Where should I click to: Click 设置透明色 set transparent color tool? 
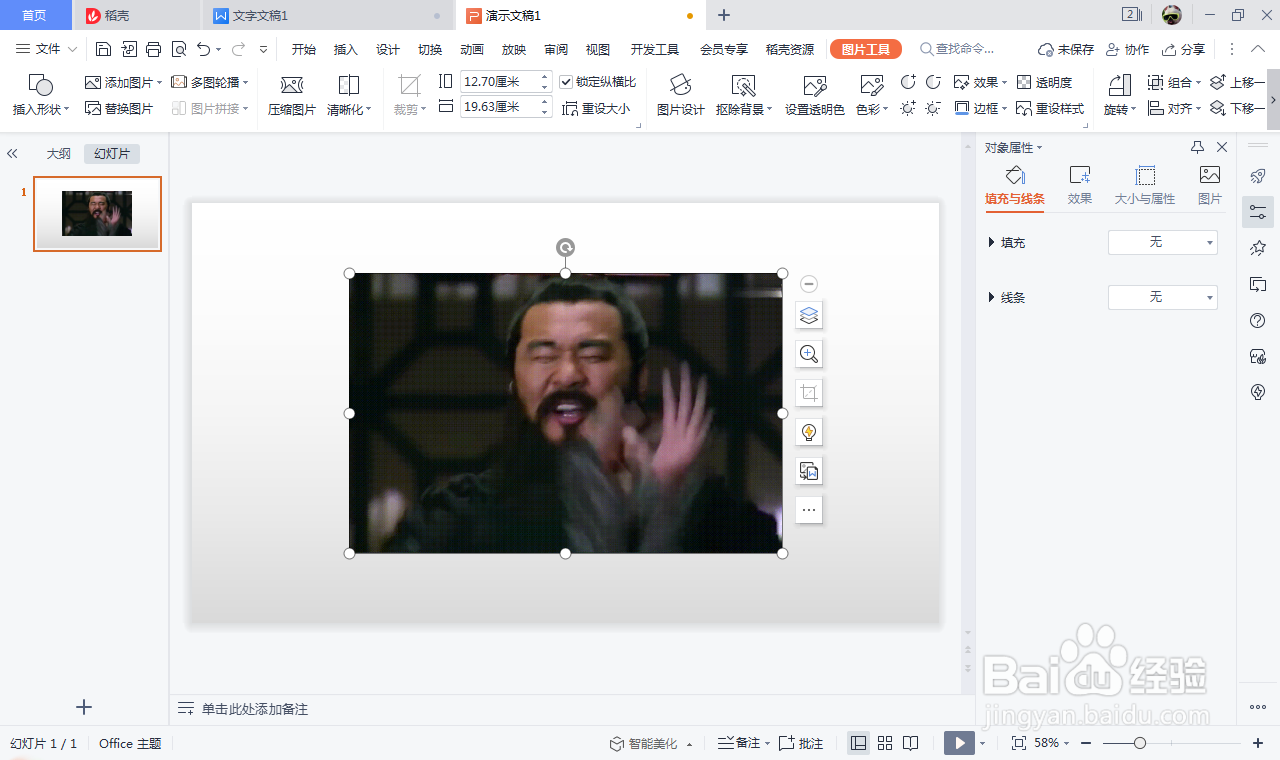pos(815,96)
